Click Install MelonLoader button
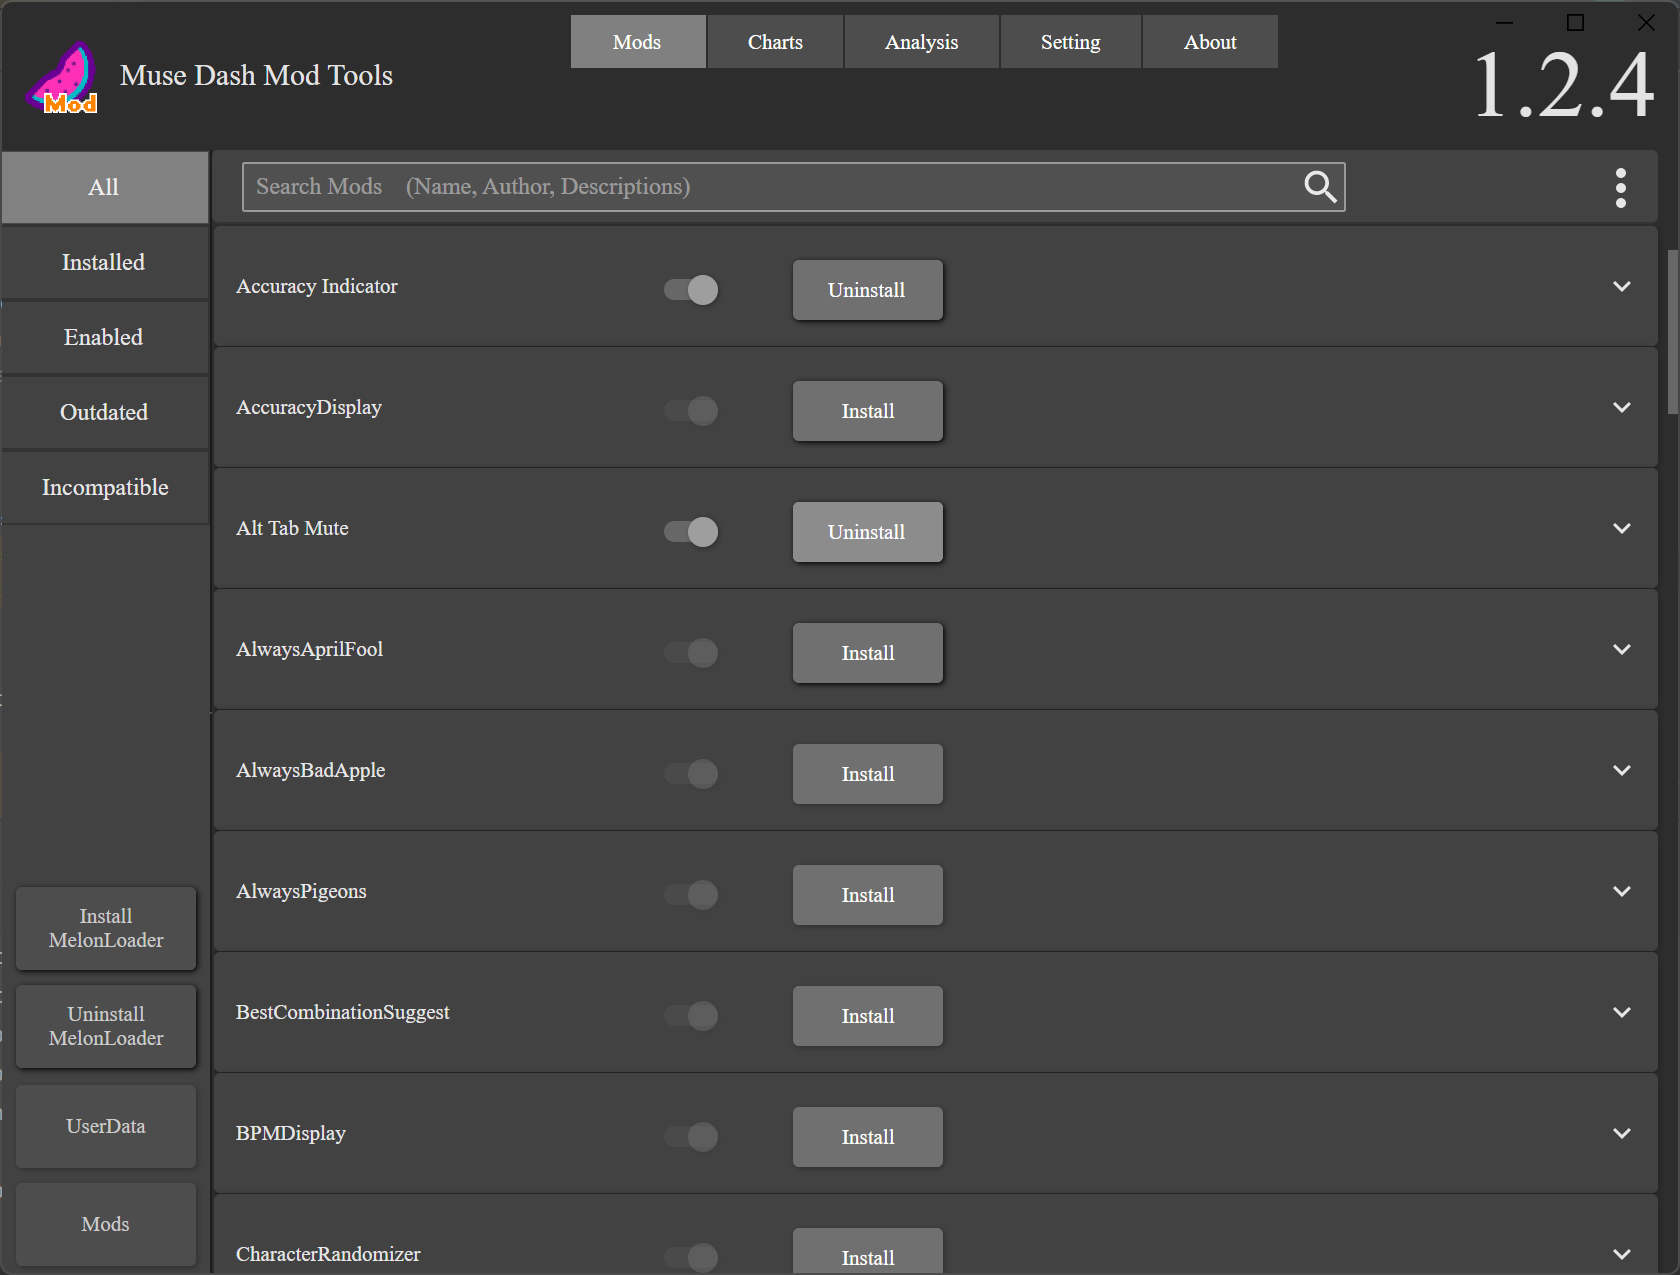 tap(106, 928)
